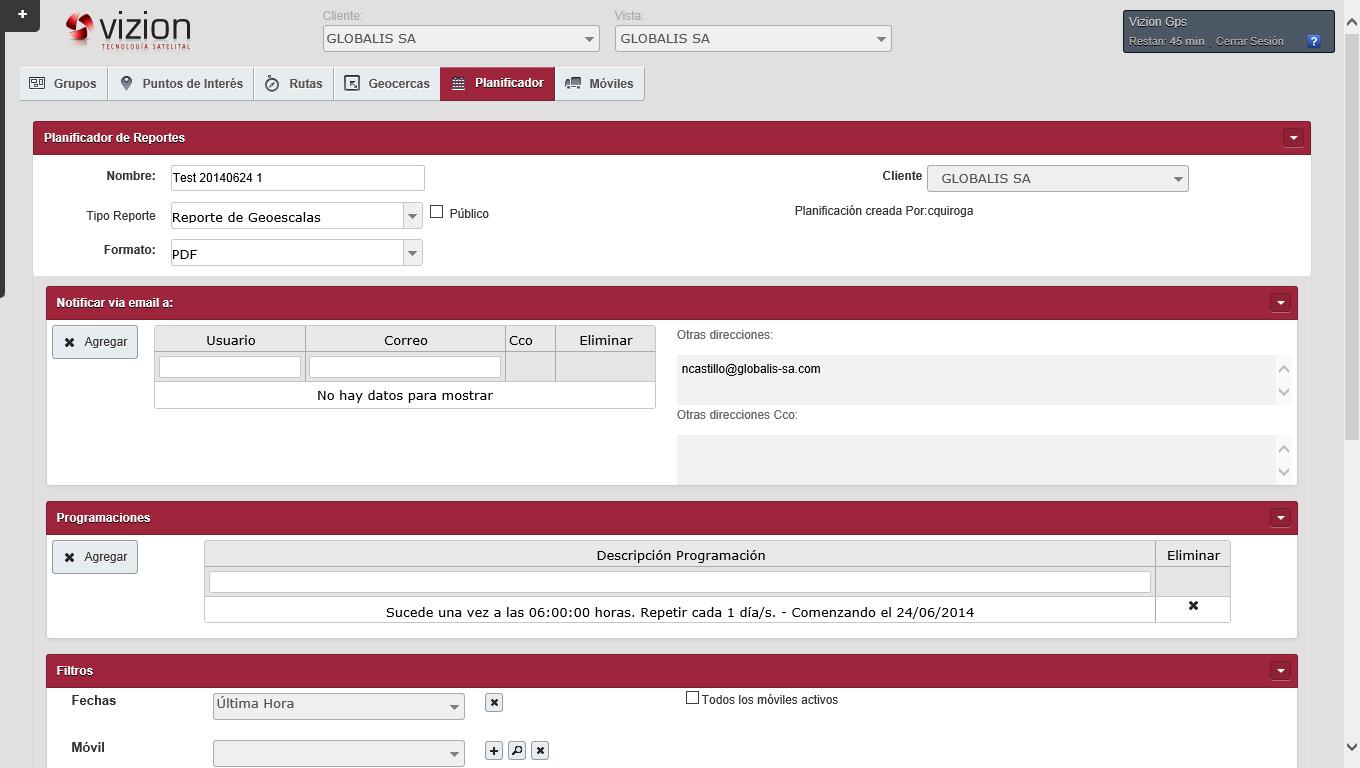Click Cerrar Sesión link
1360x768 pixels.
pyautogui.click(x=1249, y=41)
